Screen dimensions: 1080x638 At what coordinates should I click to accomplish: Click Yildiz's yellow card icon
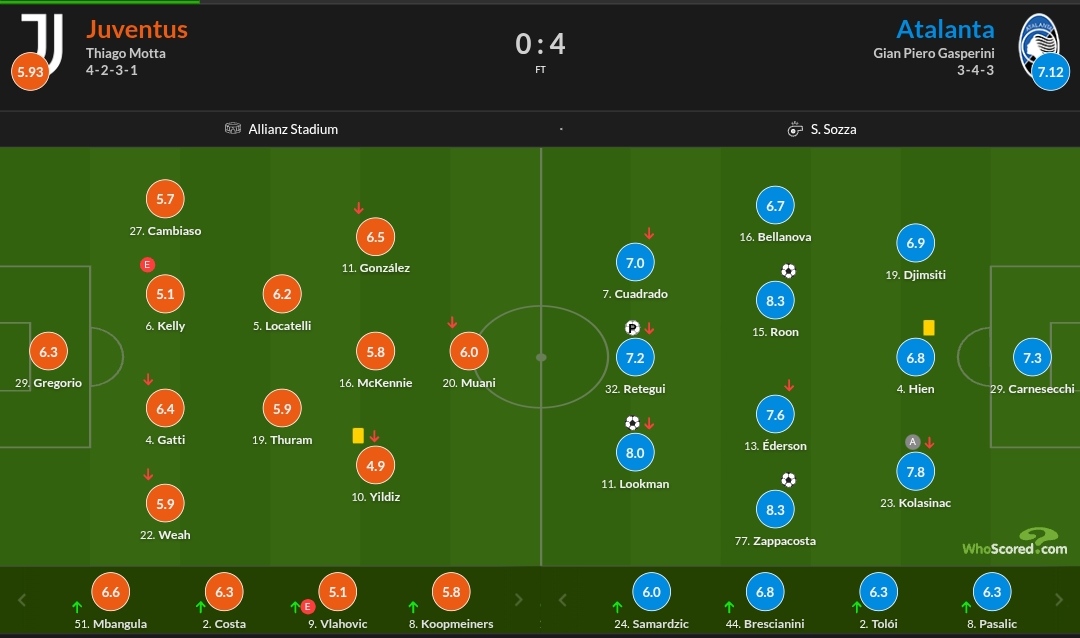(358, 435)
